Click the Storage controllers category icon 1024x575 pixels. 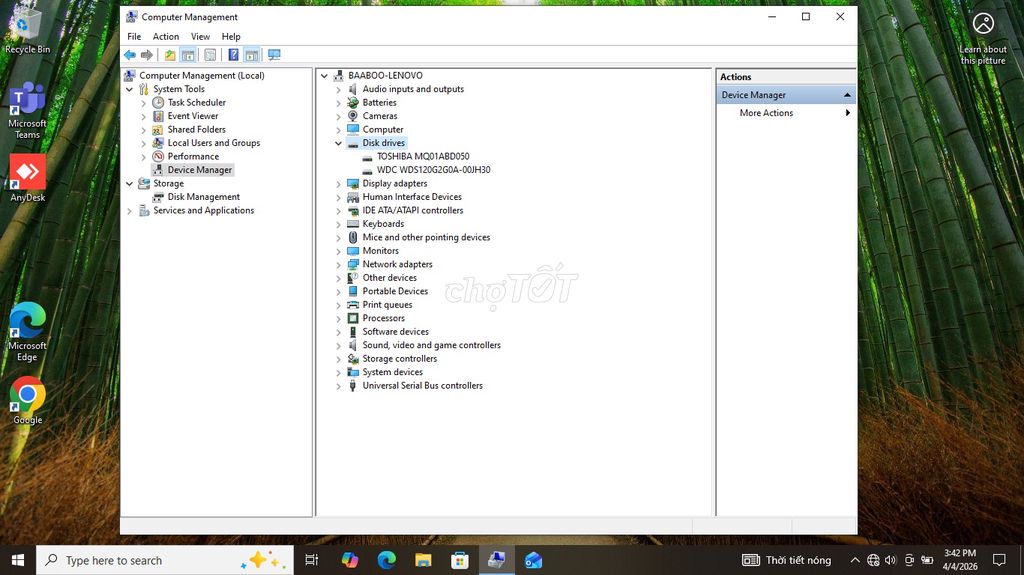353,359
